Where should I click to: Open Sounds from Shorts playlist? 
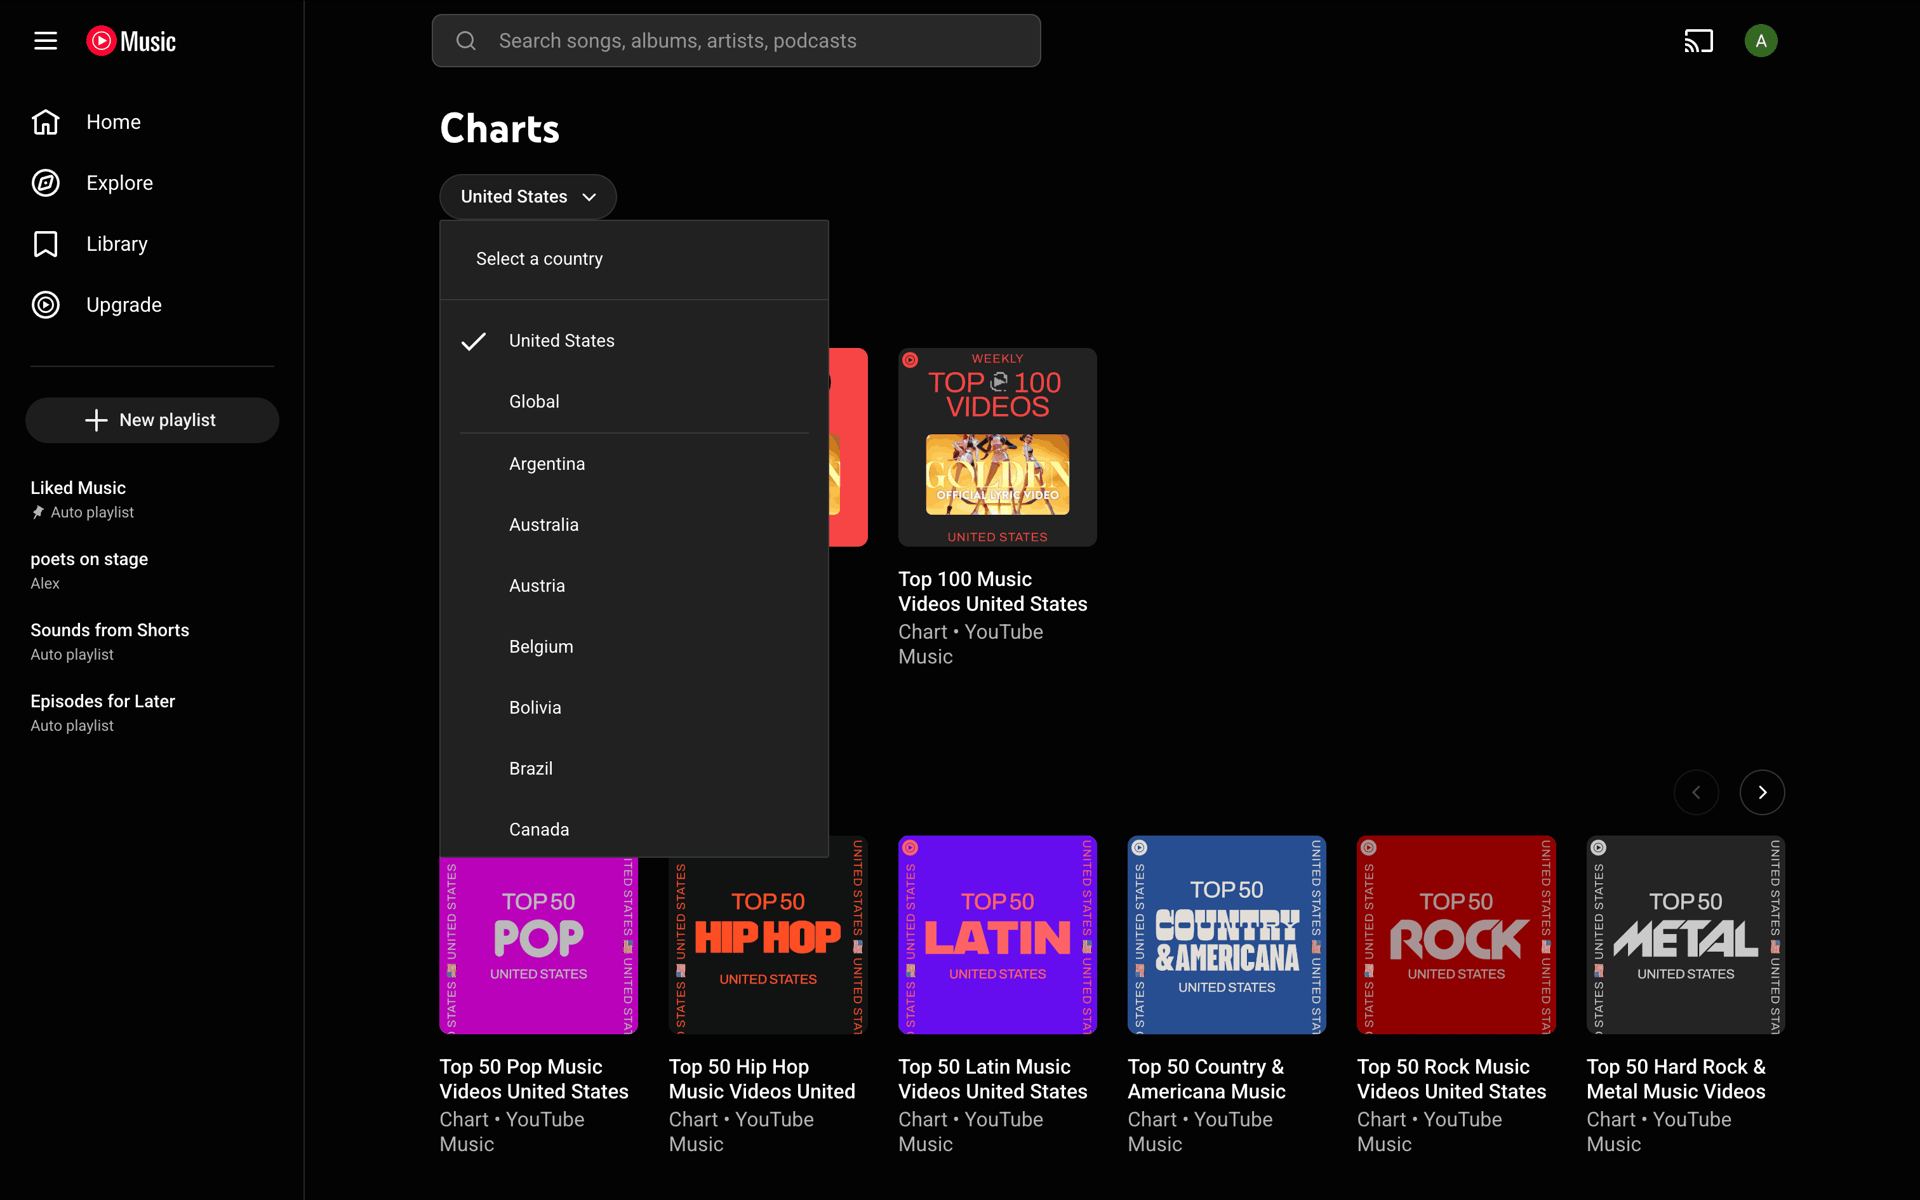(x=152, y=641)
